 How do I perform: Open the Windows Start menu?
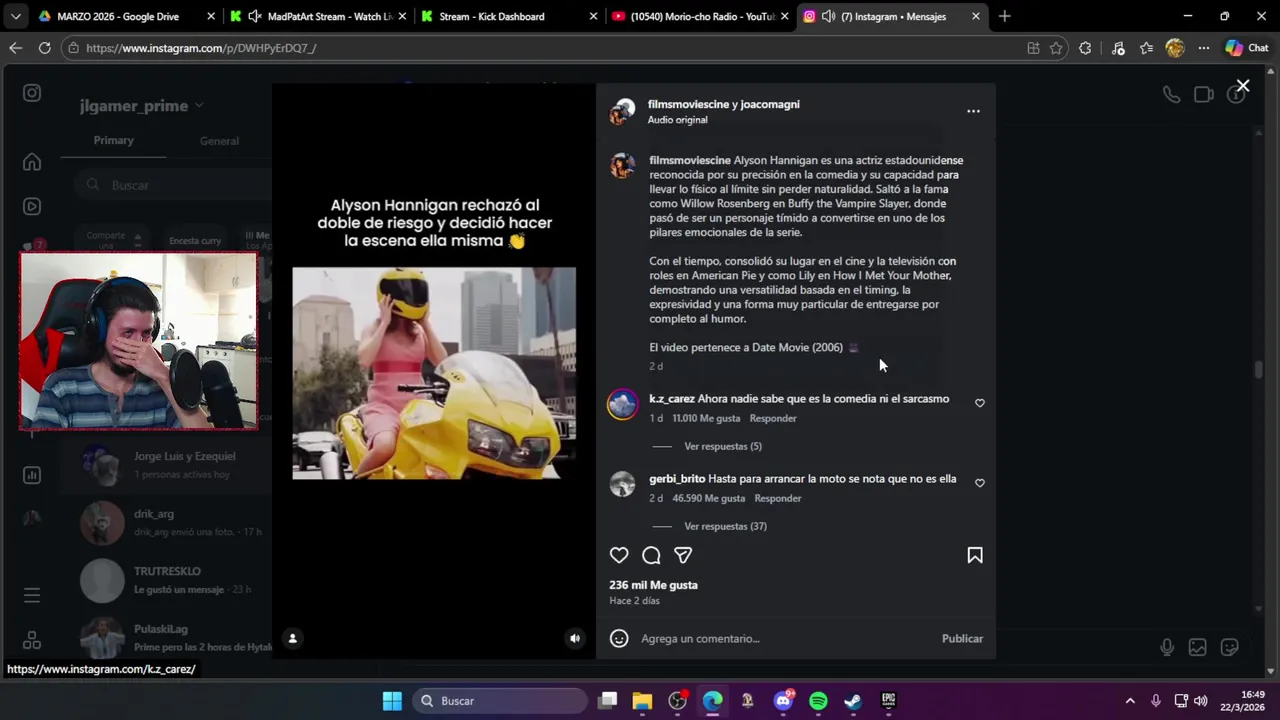point(392,701)
